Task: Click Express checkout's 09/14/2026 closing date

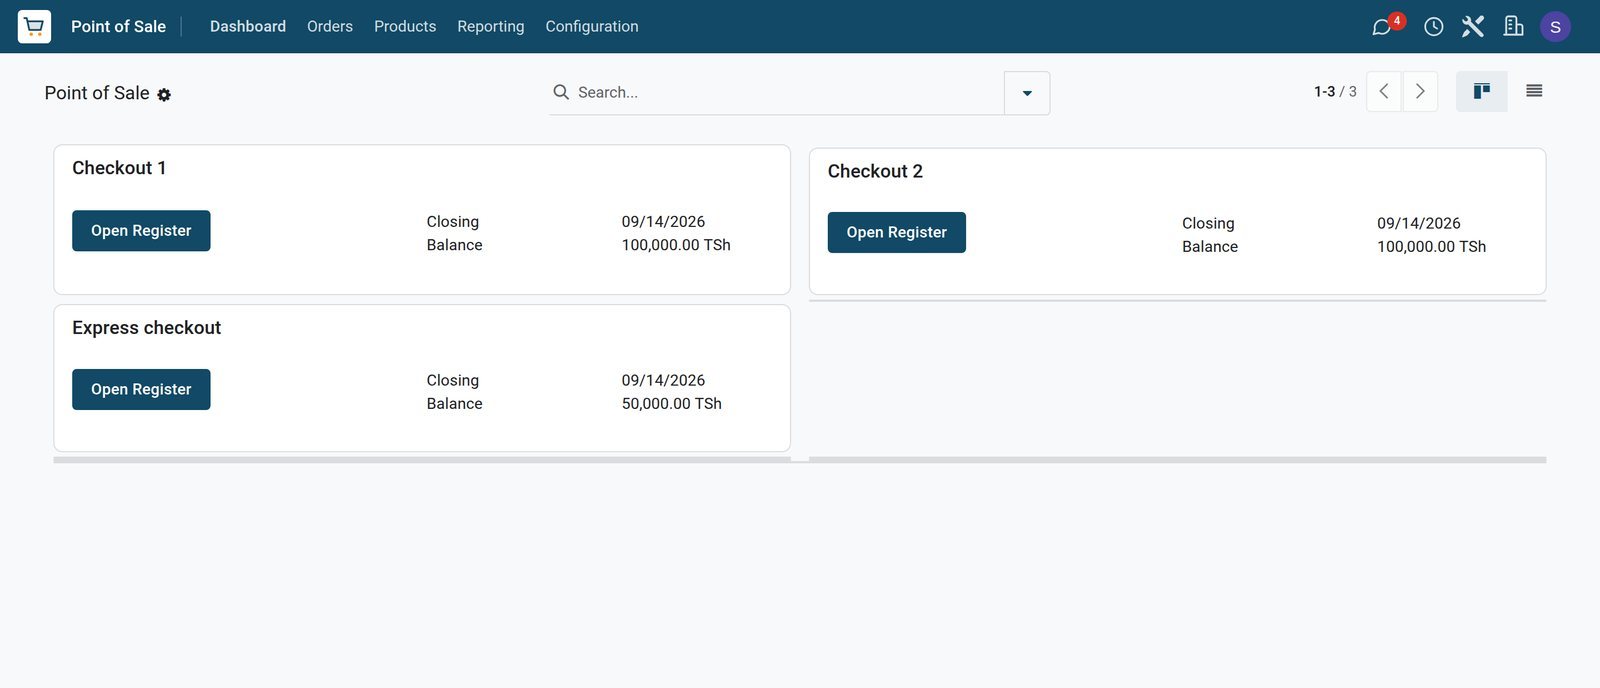Action: point(663,380)
